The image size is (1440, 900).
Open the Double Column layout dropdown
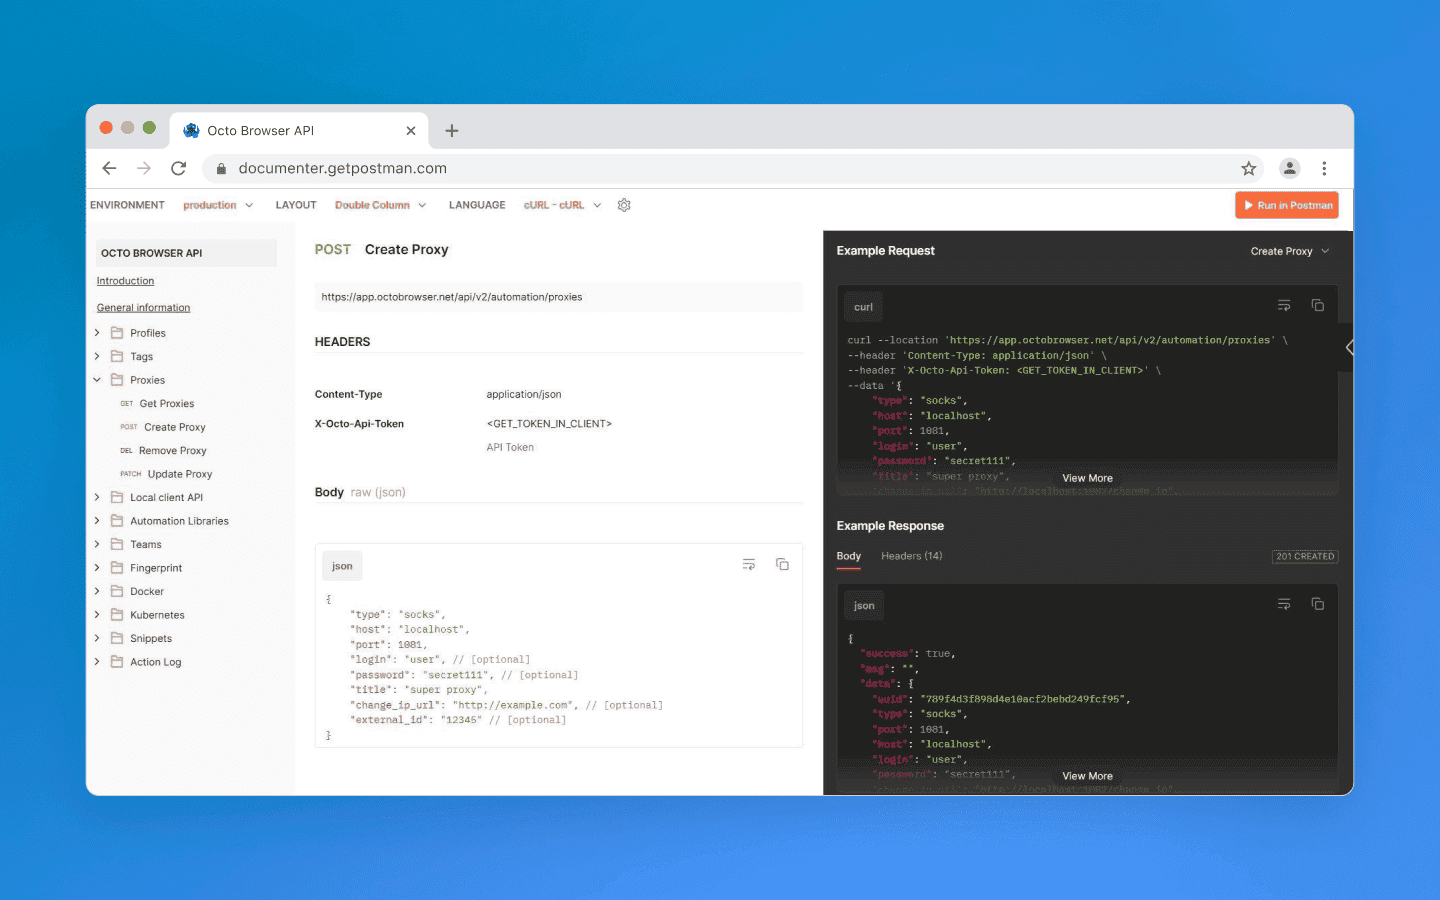tap(380, 205)
